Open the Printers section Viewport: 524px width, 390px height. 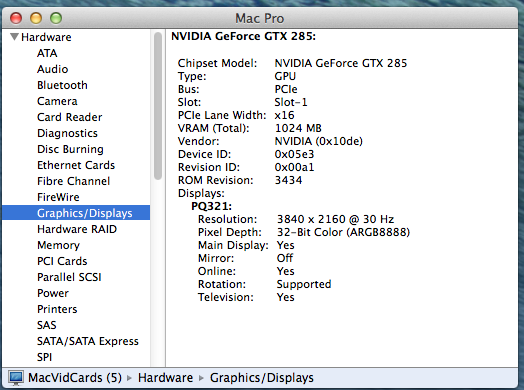[57, 309]
